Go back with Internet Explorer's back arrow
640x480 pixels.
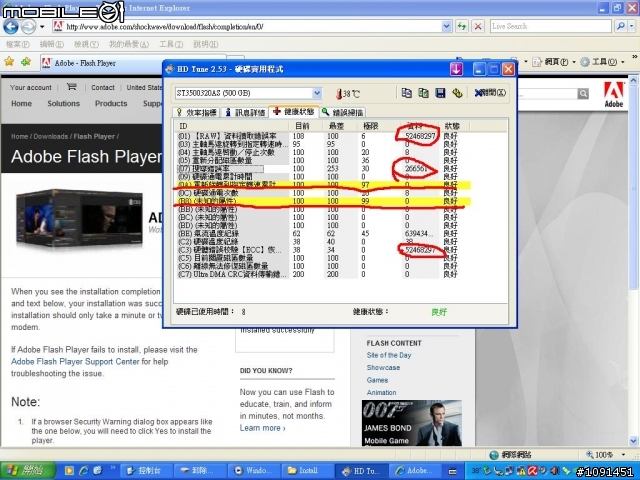[11, 27]
